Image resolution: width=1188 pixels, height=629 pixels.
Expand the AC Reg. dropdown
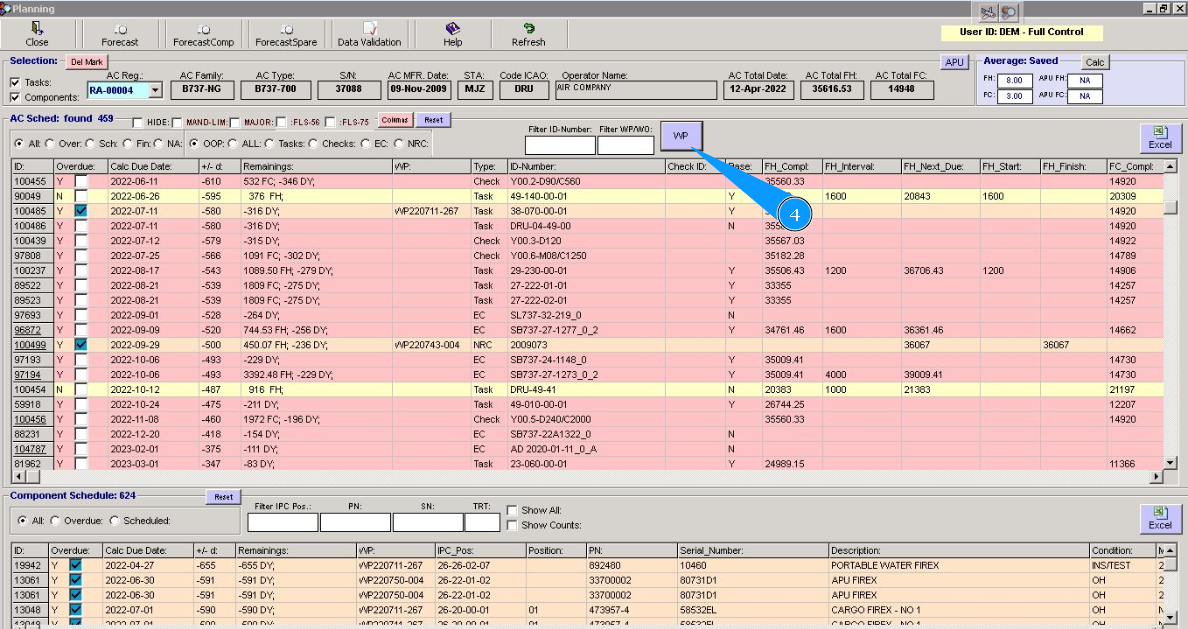pyautogui.click(x=155, y=90)
